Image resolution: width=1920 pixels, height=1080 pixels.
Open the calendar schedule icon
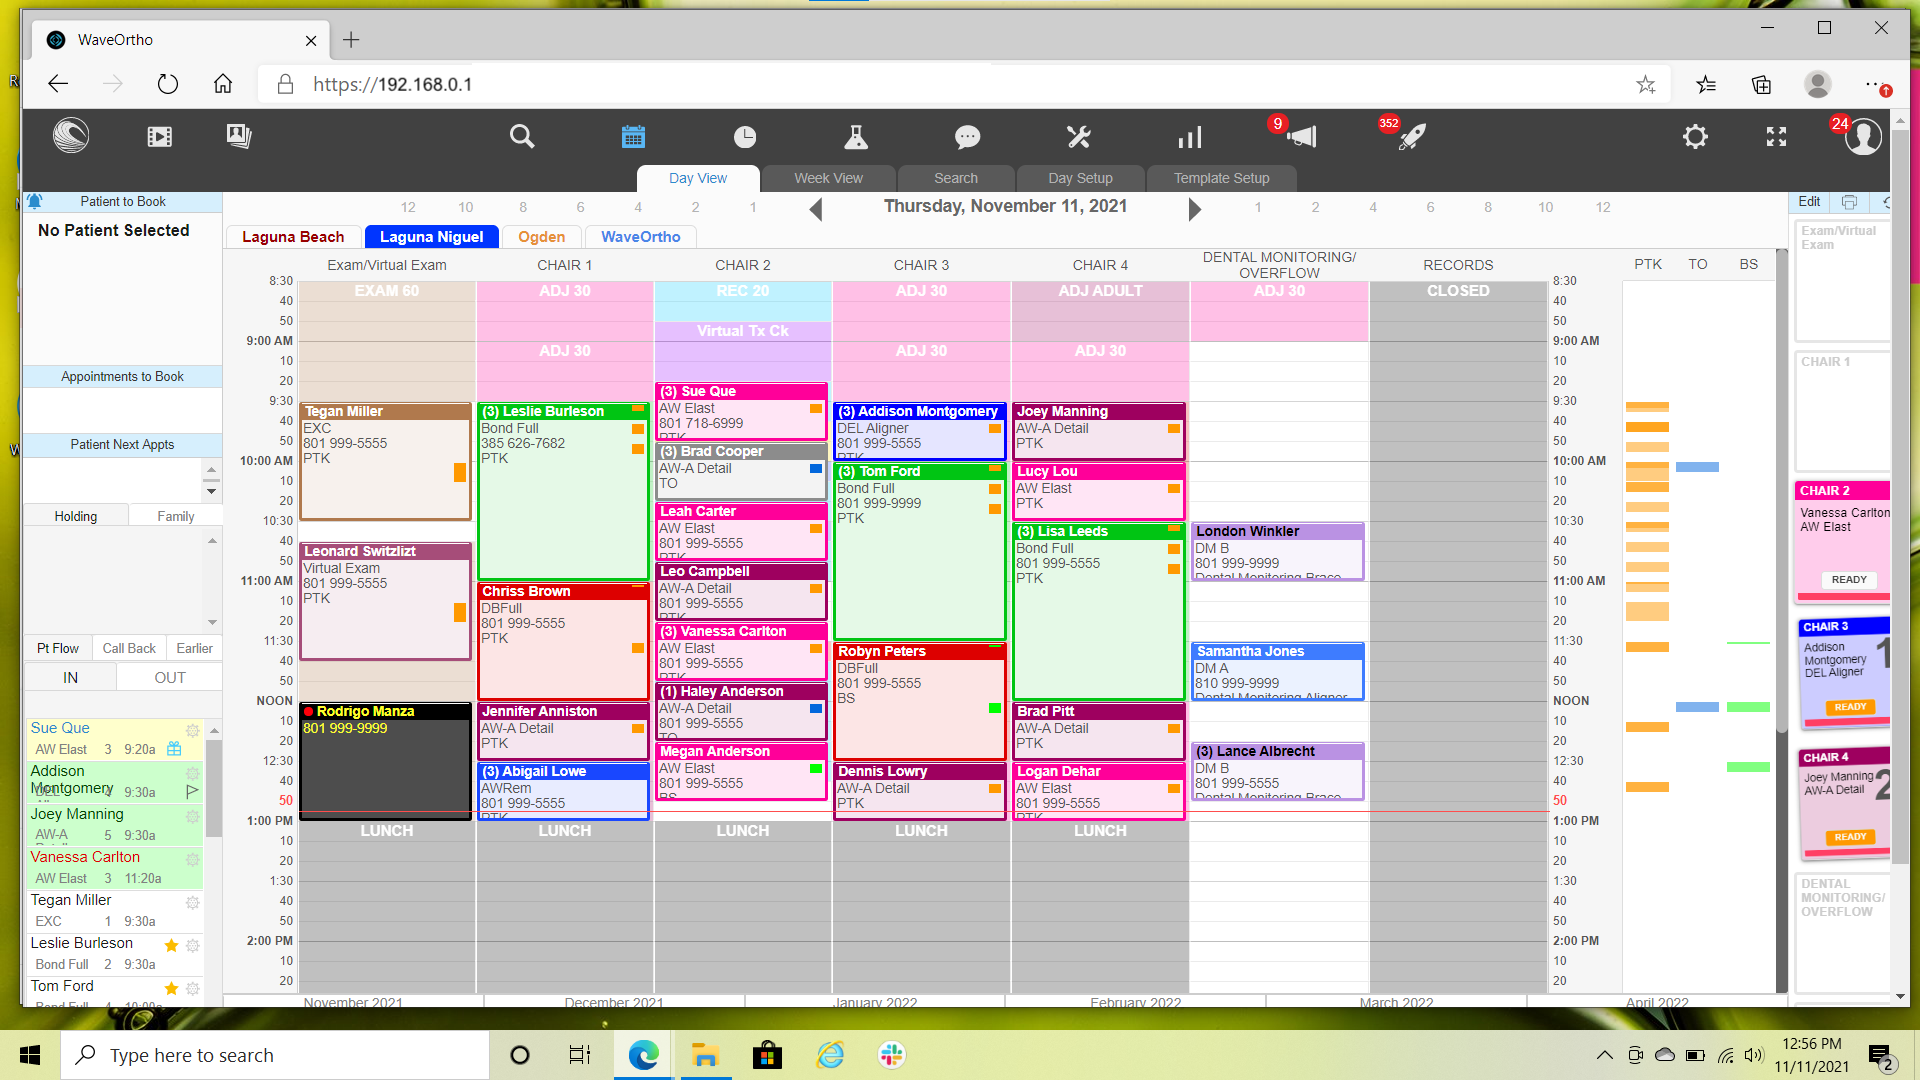click(633, 137)
